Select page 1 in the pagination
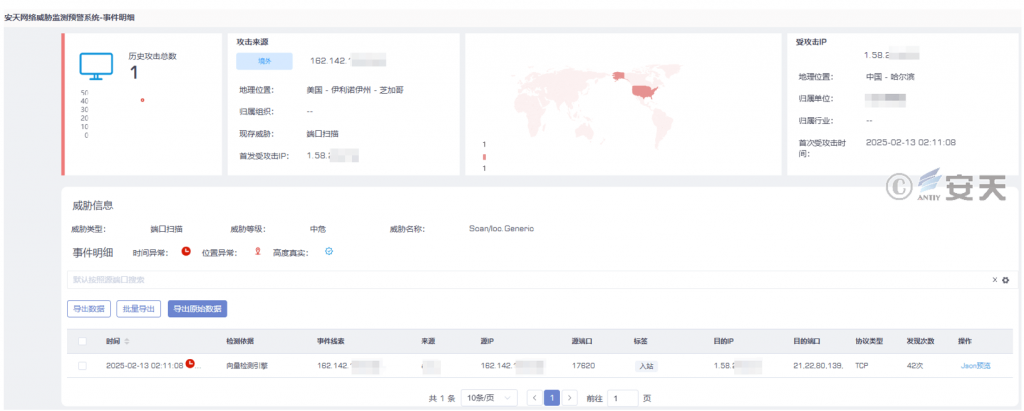This screenshot has width=1024, height=411. point(551,397)
